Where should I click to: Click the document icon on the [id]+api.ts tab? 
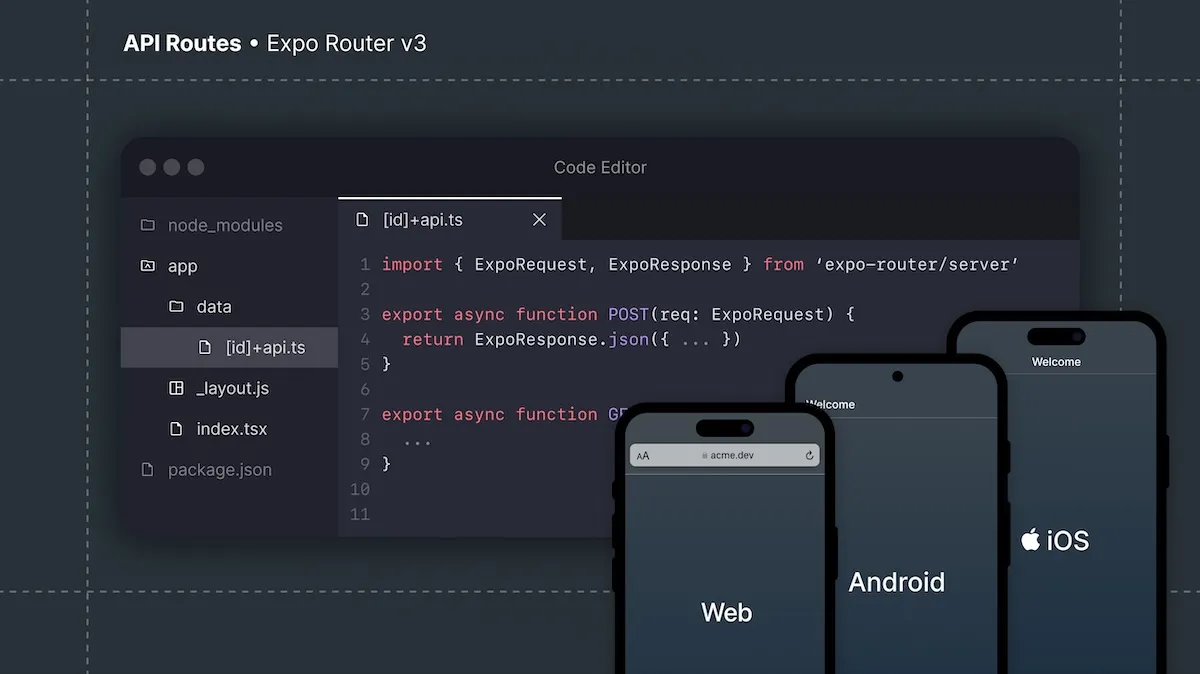coord(362,219)
